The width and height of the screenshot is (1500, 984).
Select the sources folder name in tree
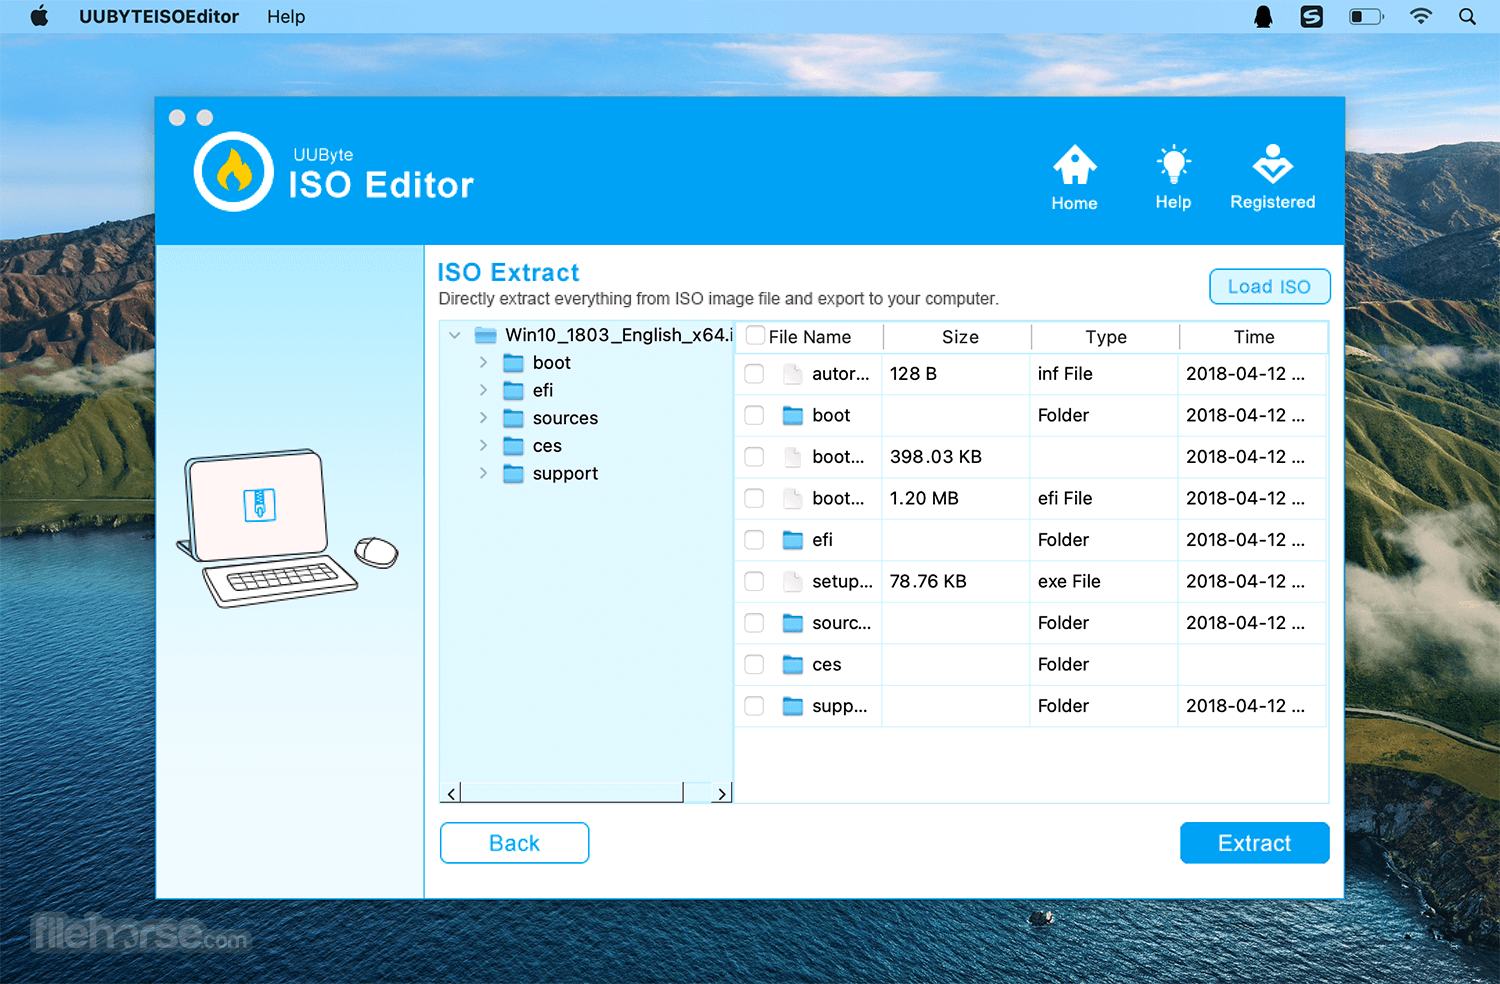point(565,418)
